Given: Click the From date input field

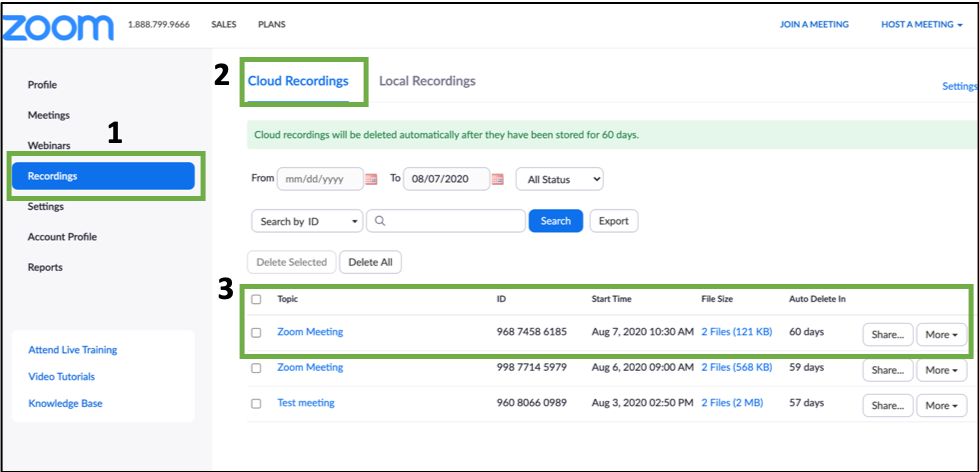Looking at the screenshot, I should point(320,179).
